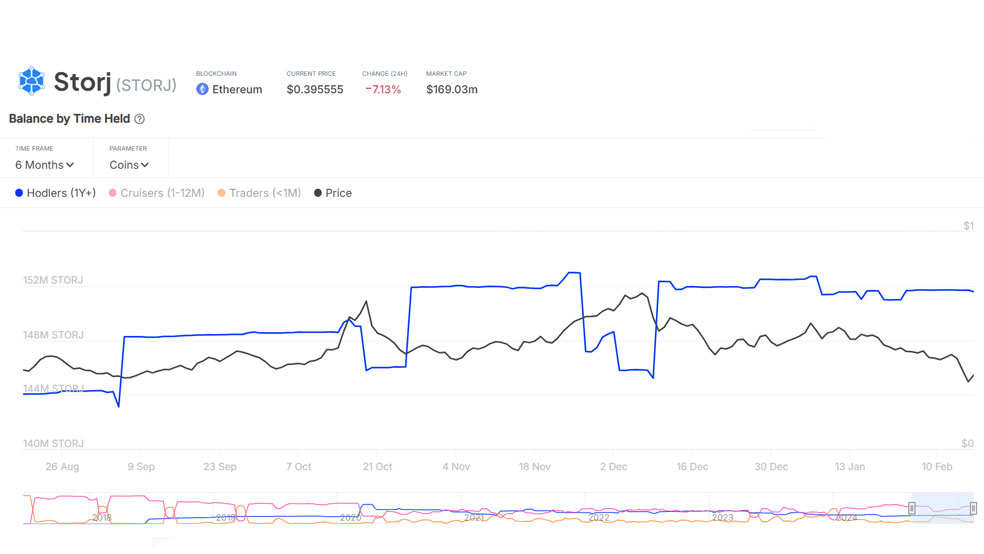Click the 2023 marker in the navigator

pos(722,518)
